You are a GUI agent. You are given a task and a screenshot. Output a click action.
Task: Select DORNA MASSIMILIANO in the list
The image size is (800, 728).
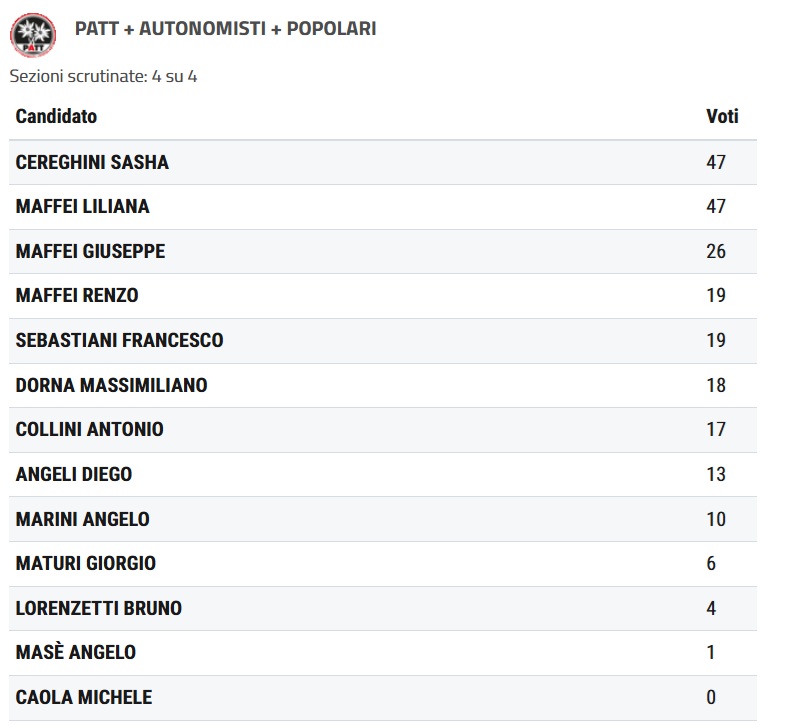(111, 385)
